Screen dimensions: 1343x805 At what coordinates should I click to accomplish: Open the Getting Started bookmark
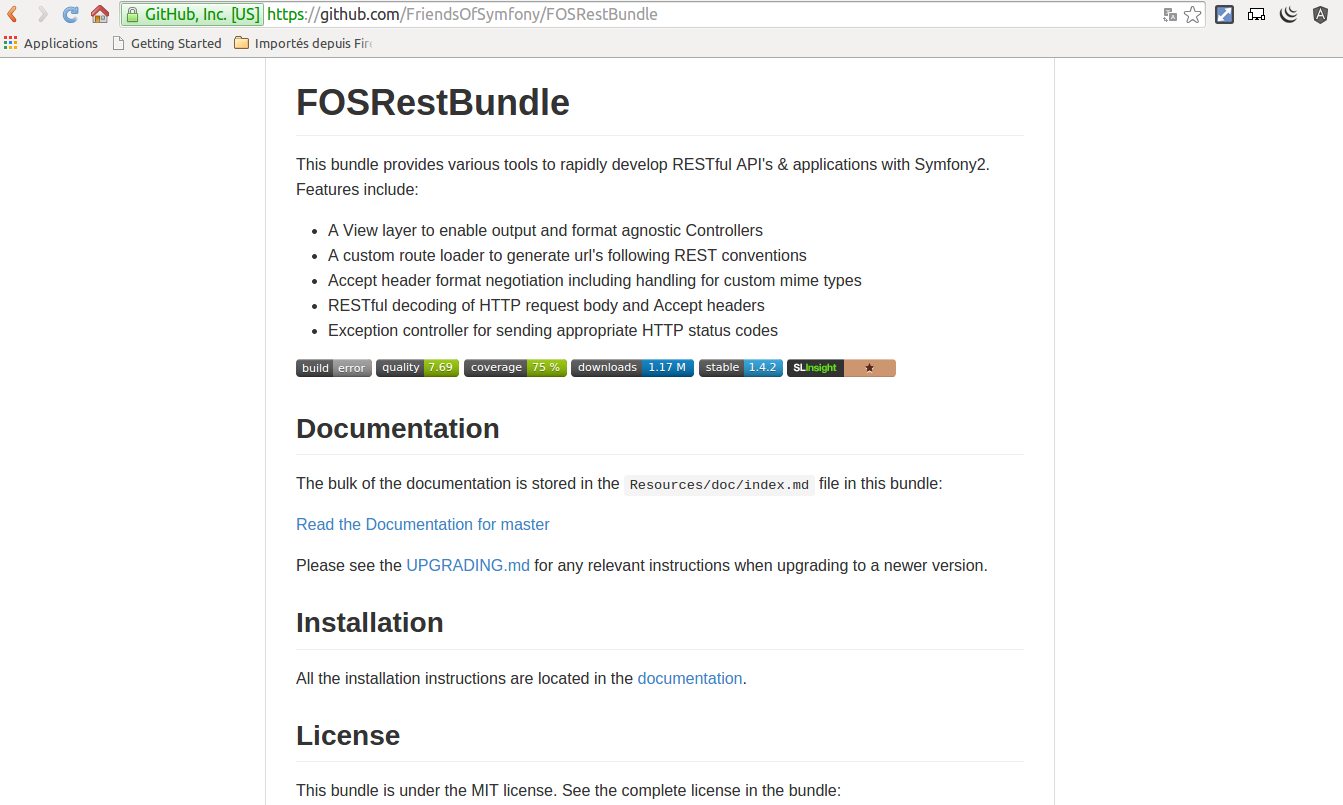pyautogui.click(x=167, y=43)
